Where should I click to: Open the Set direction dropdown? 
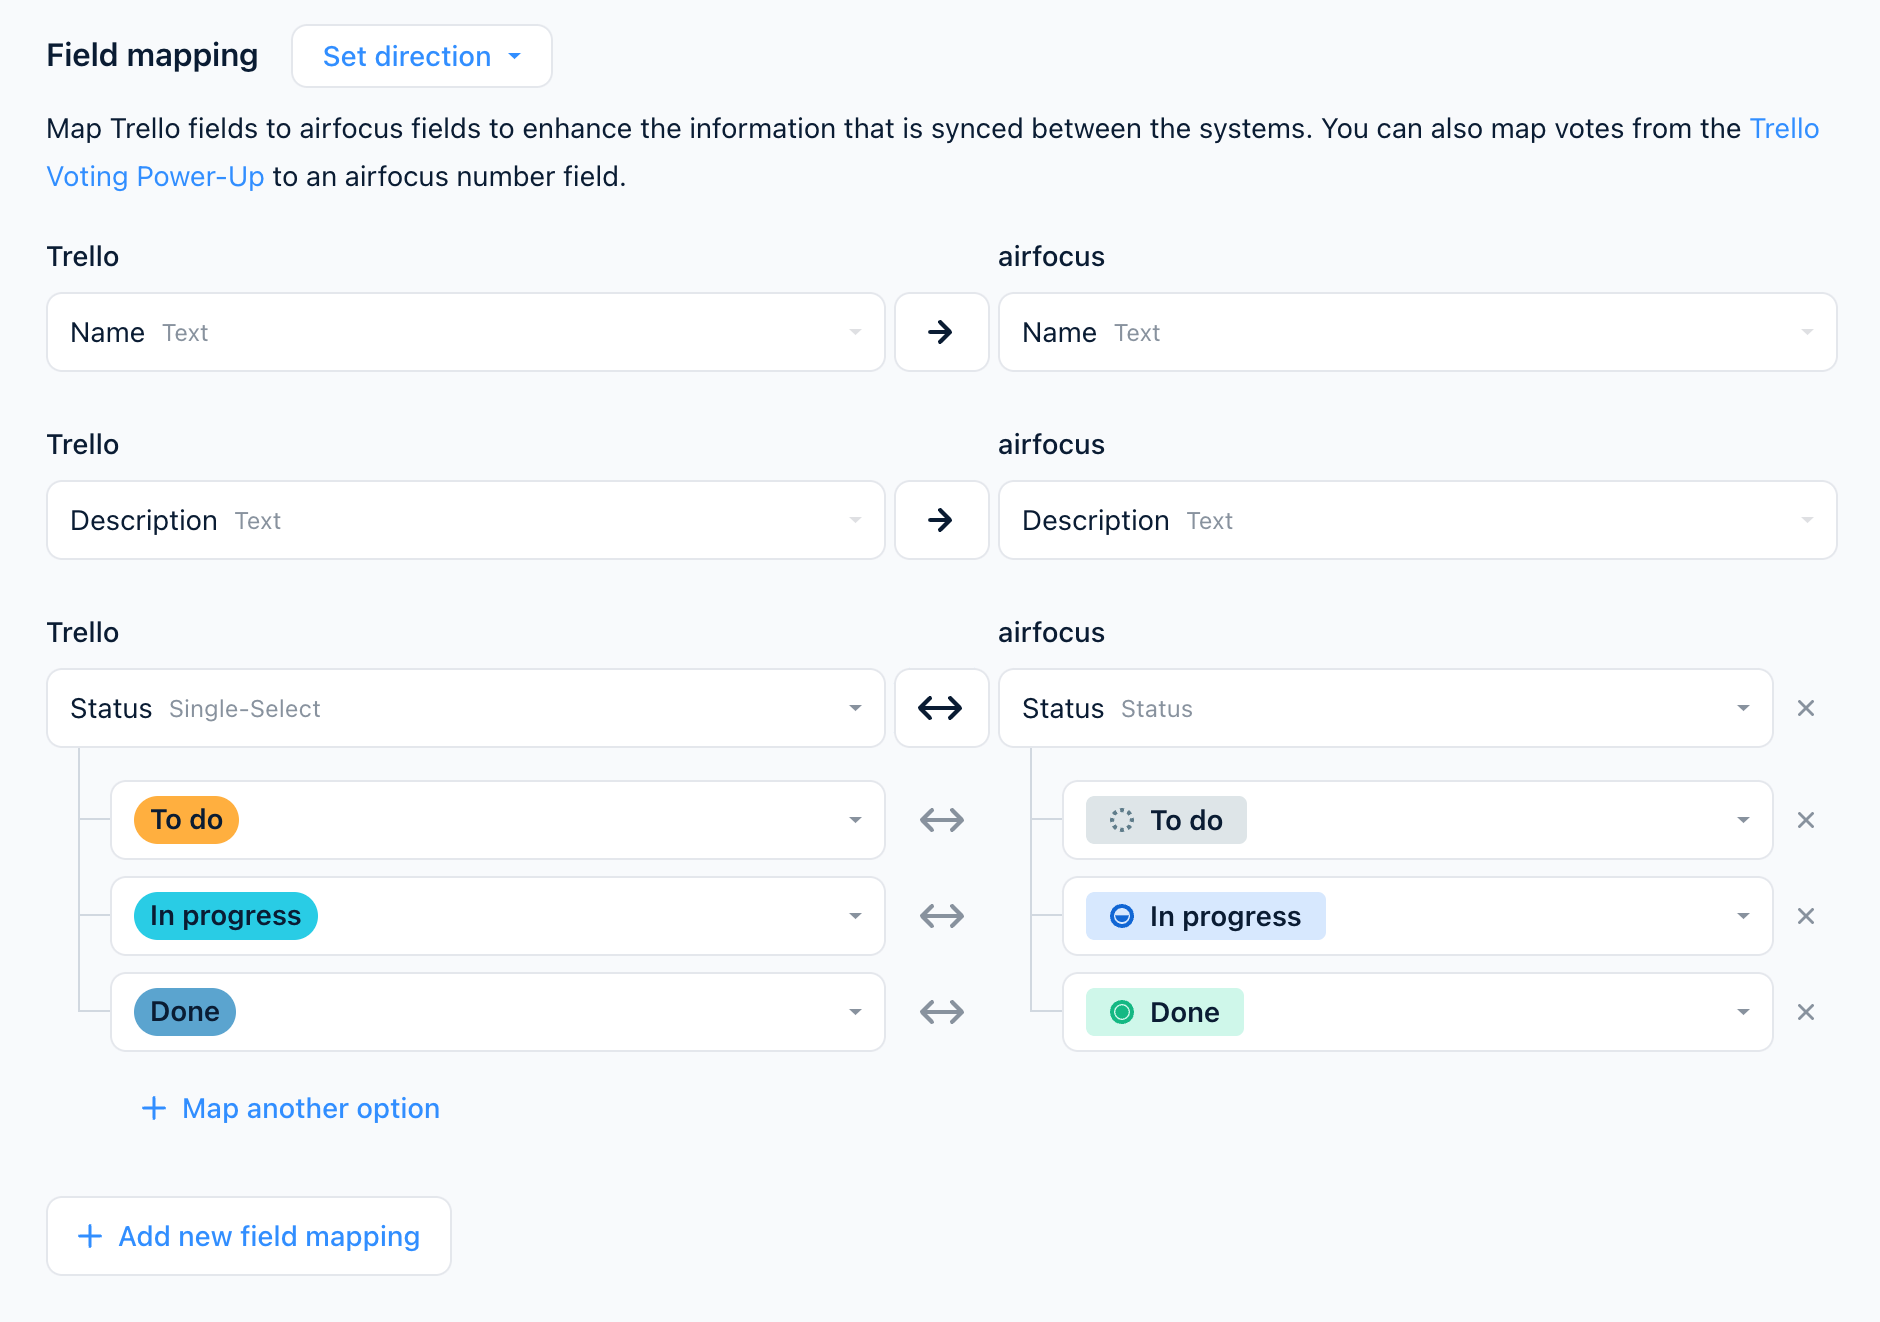pyautogui.click(x=421, y=56)
